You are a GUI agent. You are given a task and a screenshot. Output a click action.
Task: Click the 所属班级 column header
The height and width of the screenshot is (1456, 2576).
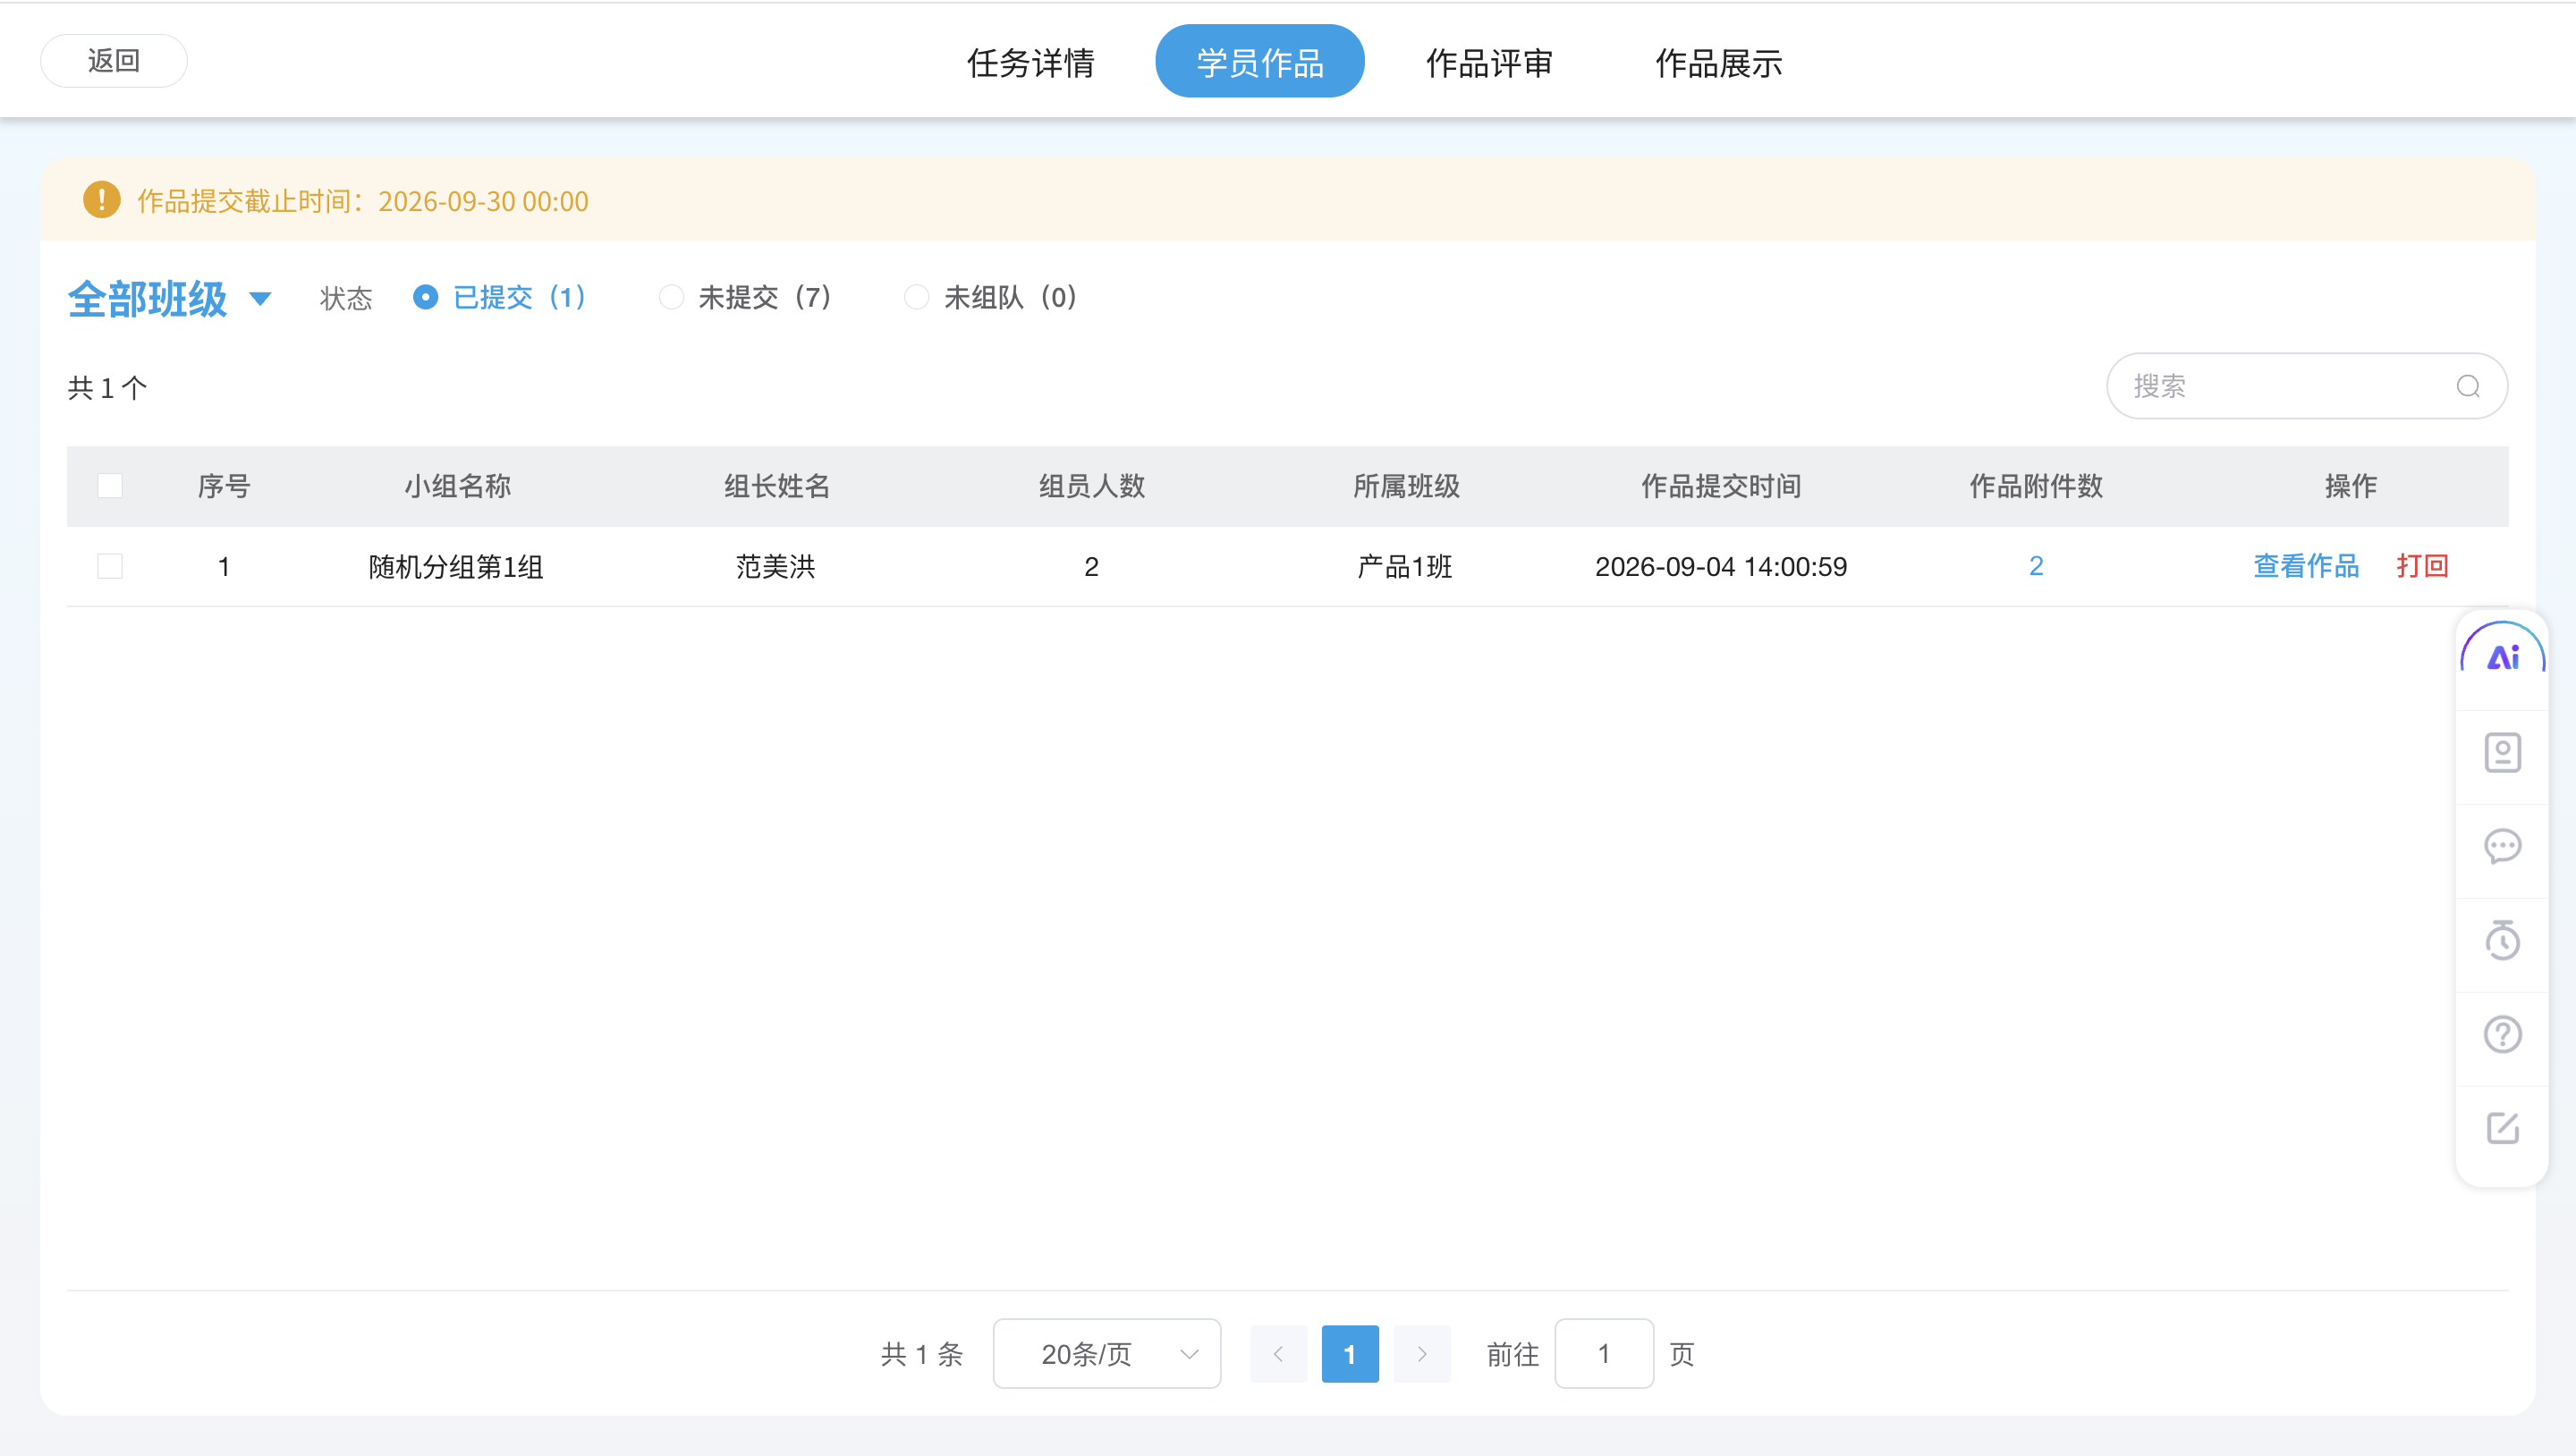(x=1405, y=486)
